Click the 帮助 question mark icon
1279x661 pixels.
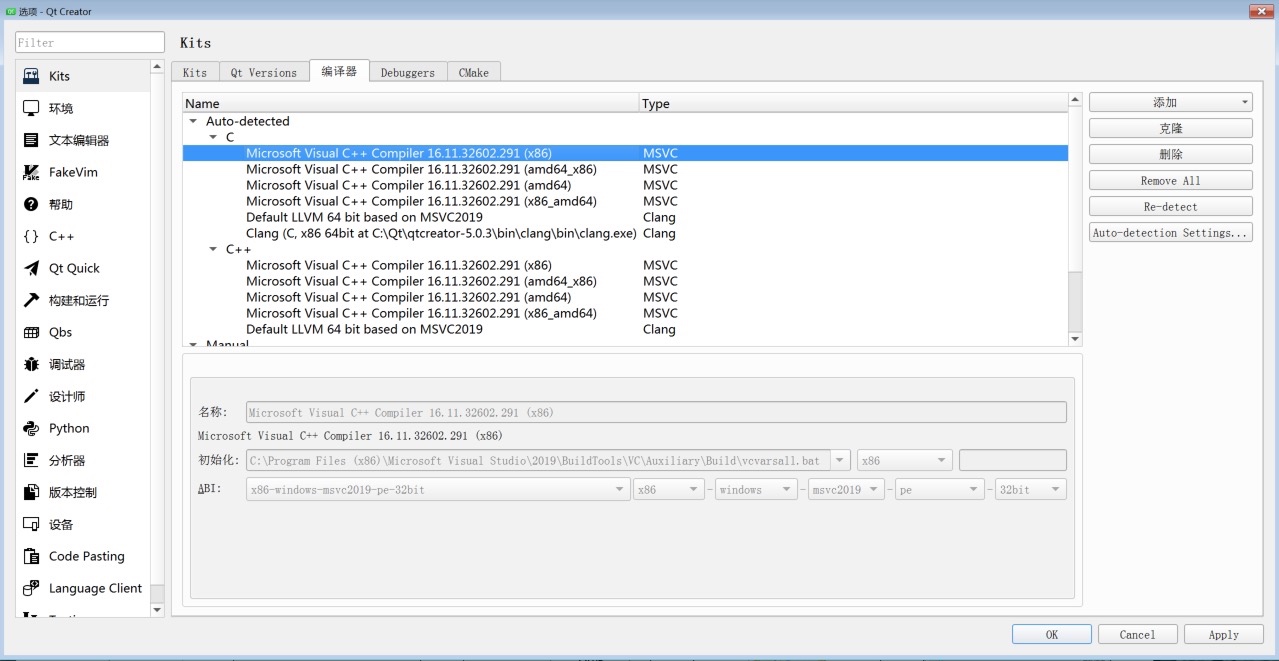(31, 204)
